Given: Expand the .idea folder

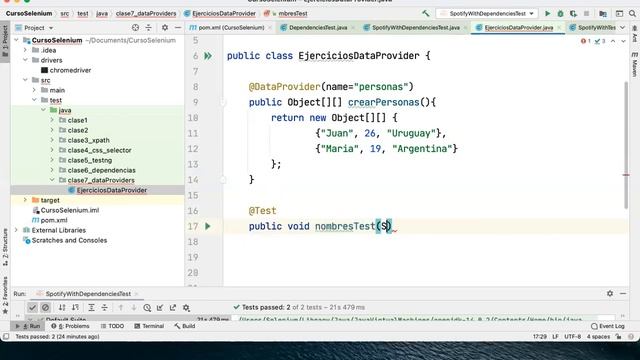Looking at the screenshot, I should pos(25,50).
